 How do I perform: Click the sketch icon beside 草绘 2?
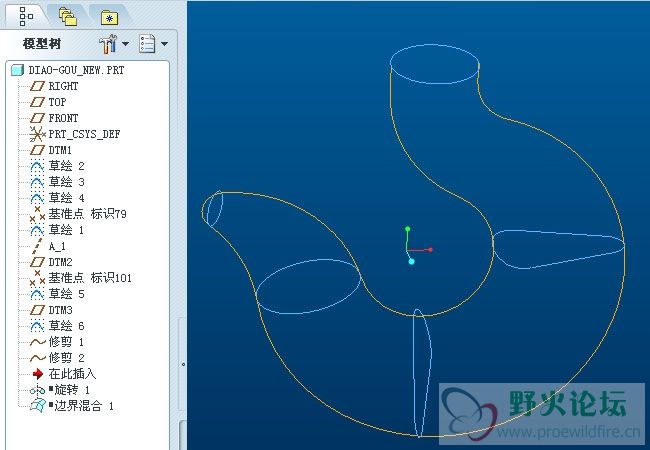point(37,166)
